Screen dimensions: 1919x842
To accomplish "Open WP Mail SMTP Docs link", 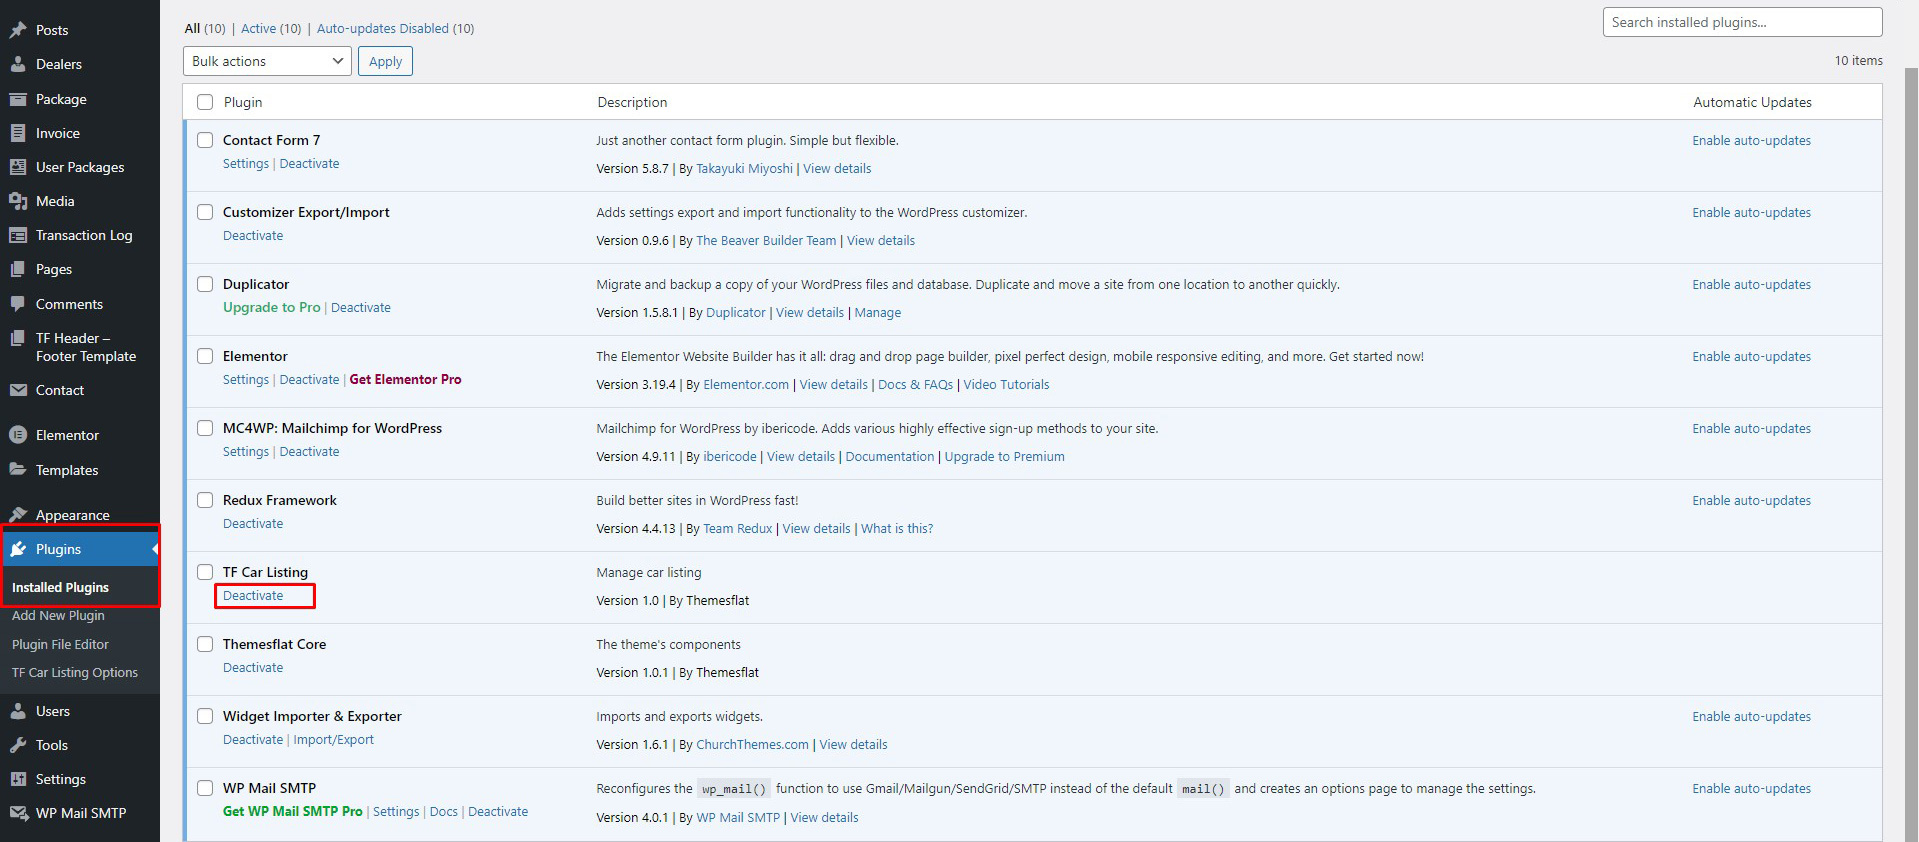I will (x=443, y=811).
